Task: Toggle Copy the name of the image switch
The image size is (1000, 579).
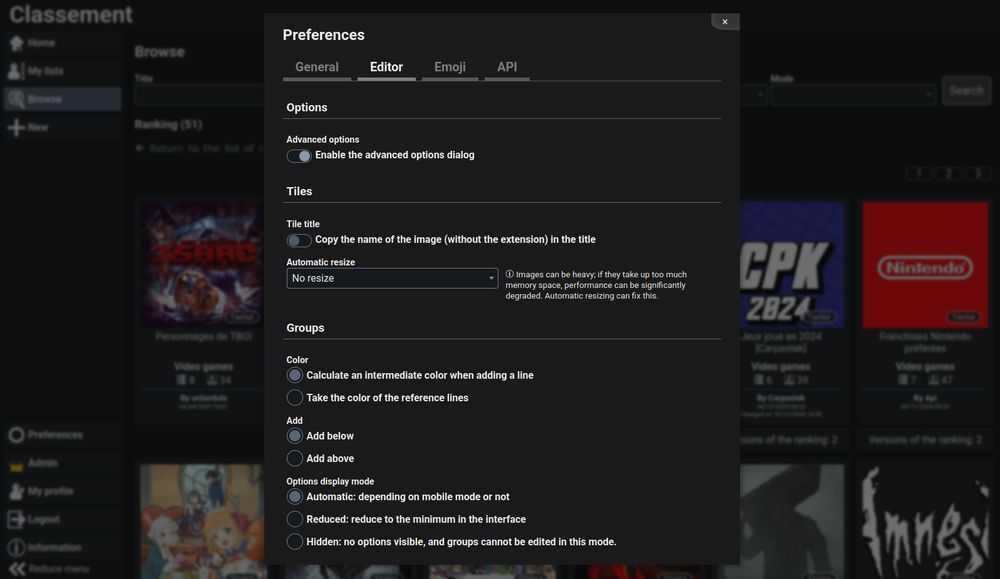Action: (298, 240)
